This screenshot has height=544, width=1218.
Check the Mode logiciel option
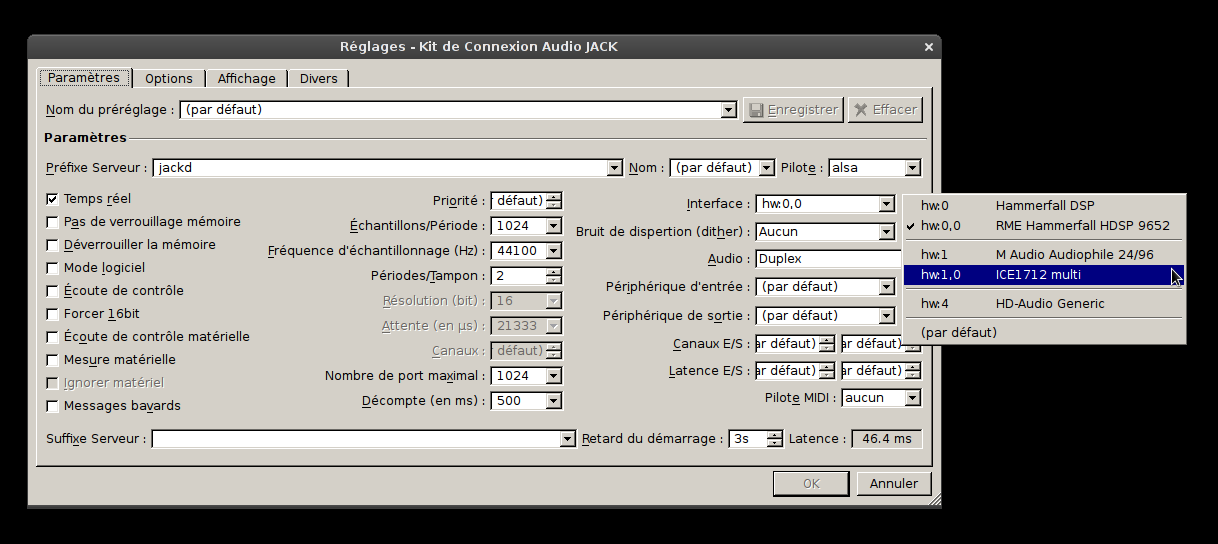53,268
